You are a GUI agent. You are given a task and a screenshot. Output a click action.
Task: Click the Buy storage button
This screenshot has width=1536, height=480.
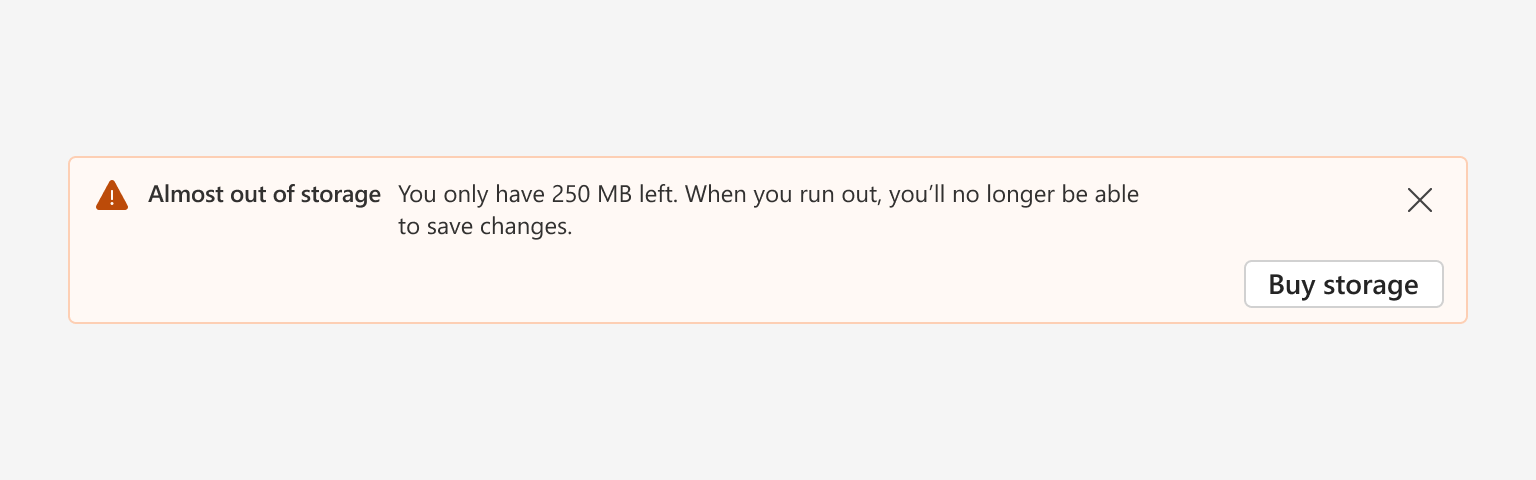click(x=1343, y=284)
